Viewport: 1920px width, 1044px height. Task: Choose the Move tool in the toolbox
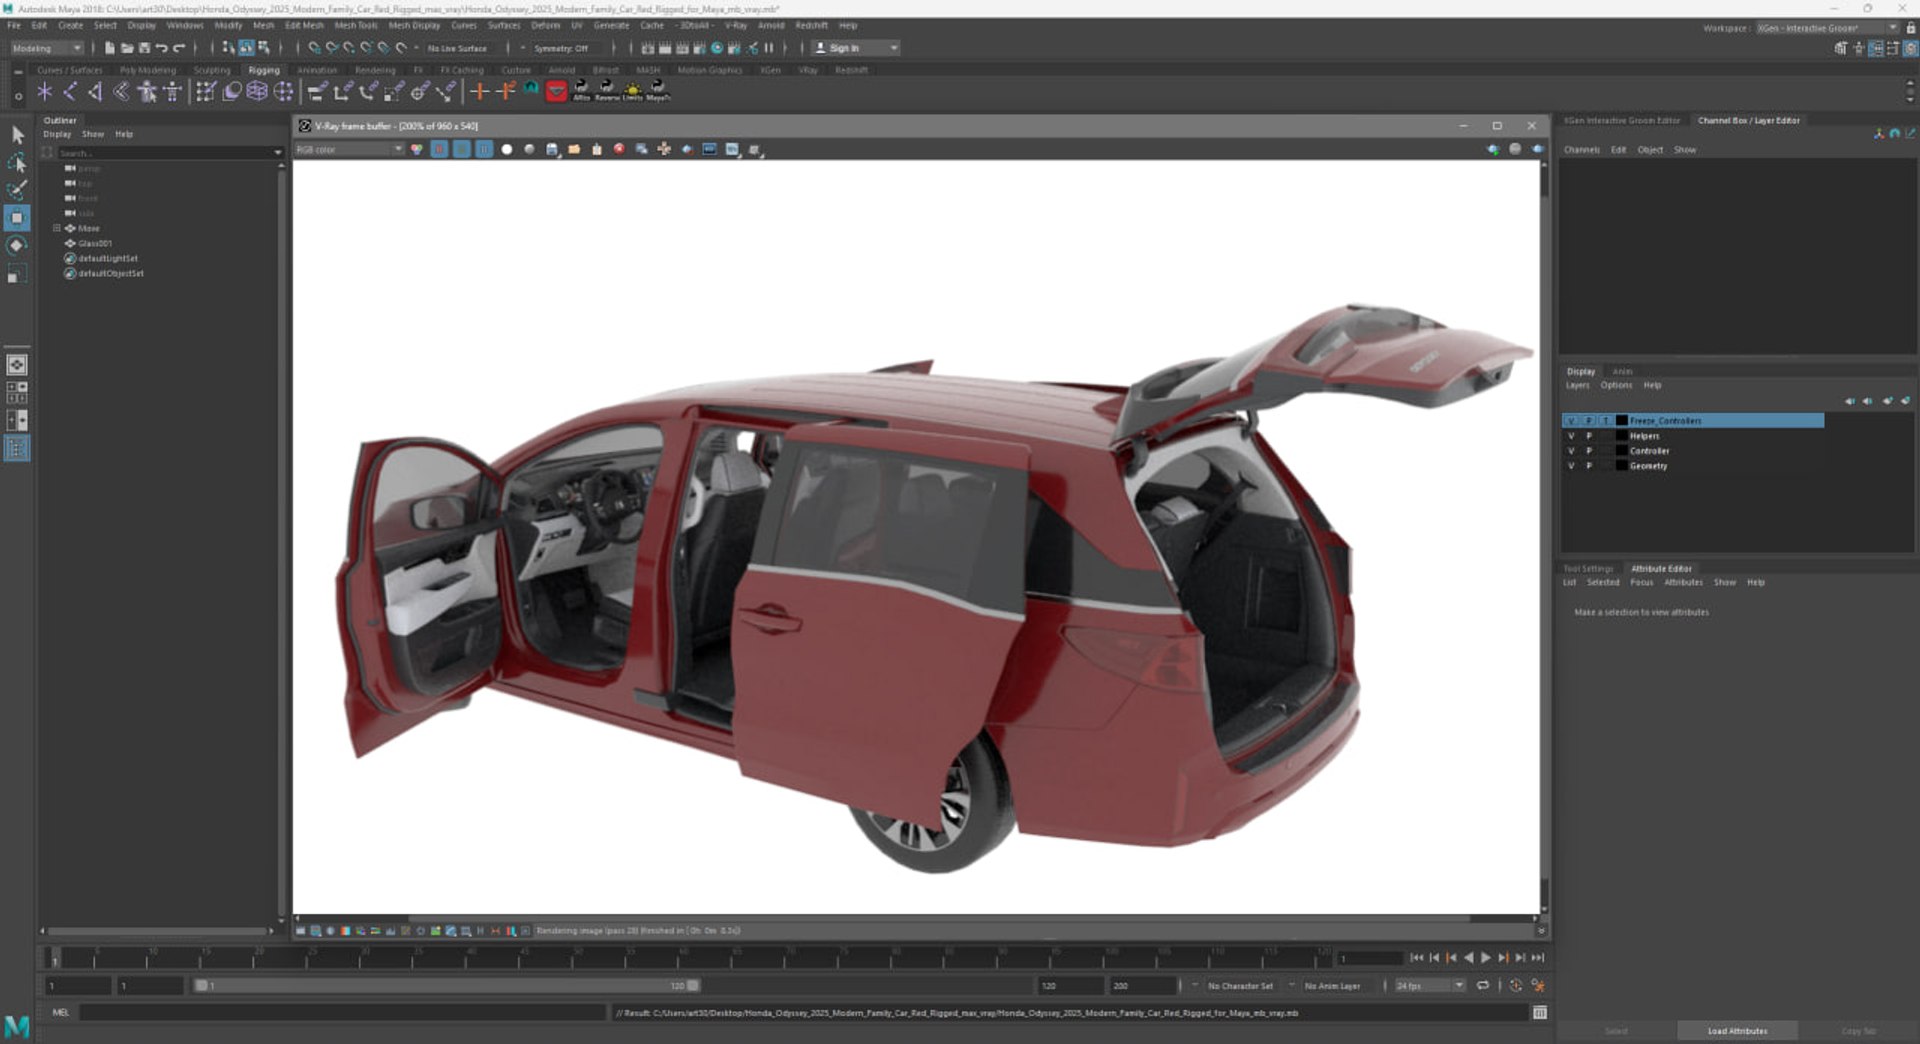pyautogui.click(x=17, y=217)
